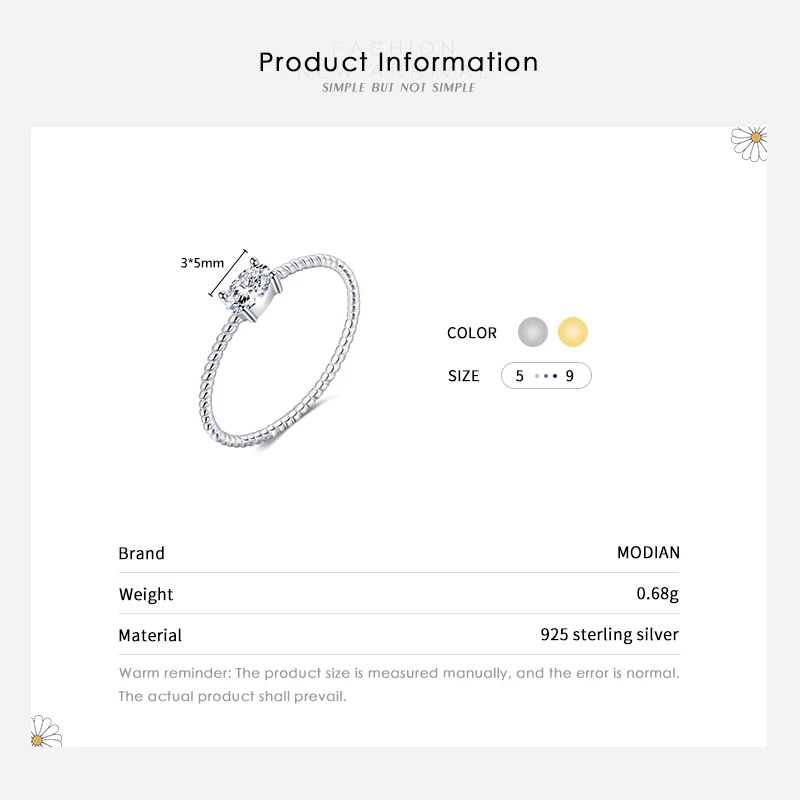Click the dots between sizes 5 and 9
The width and height of the screenshot is (800, 800).
(545, 376)
